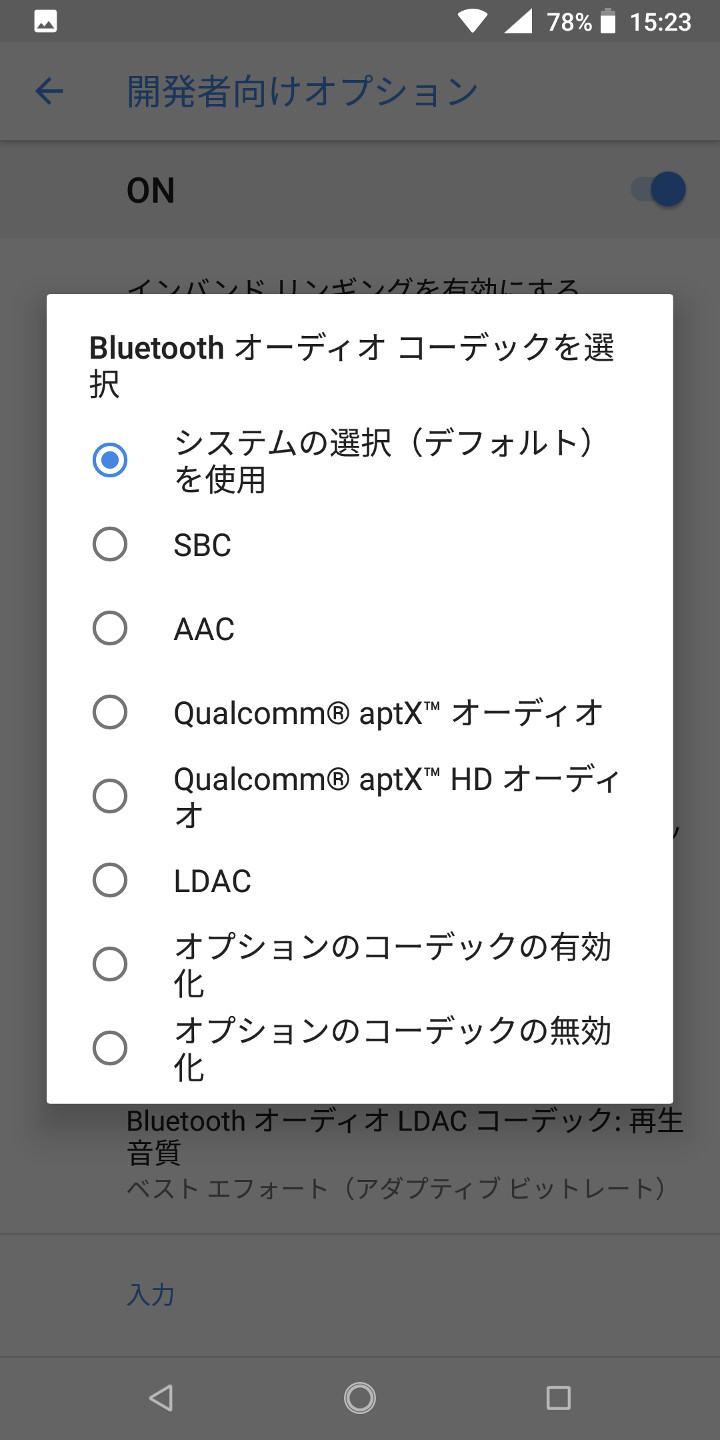Select the system default codec radio button
720x1440 pixels.
pos(110,460)
